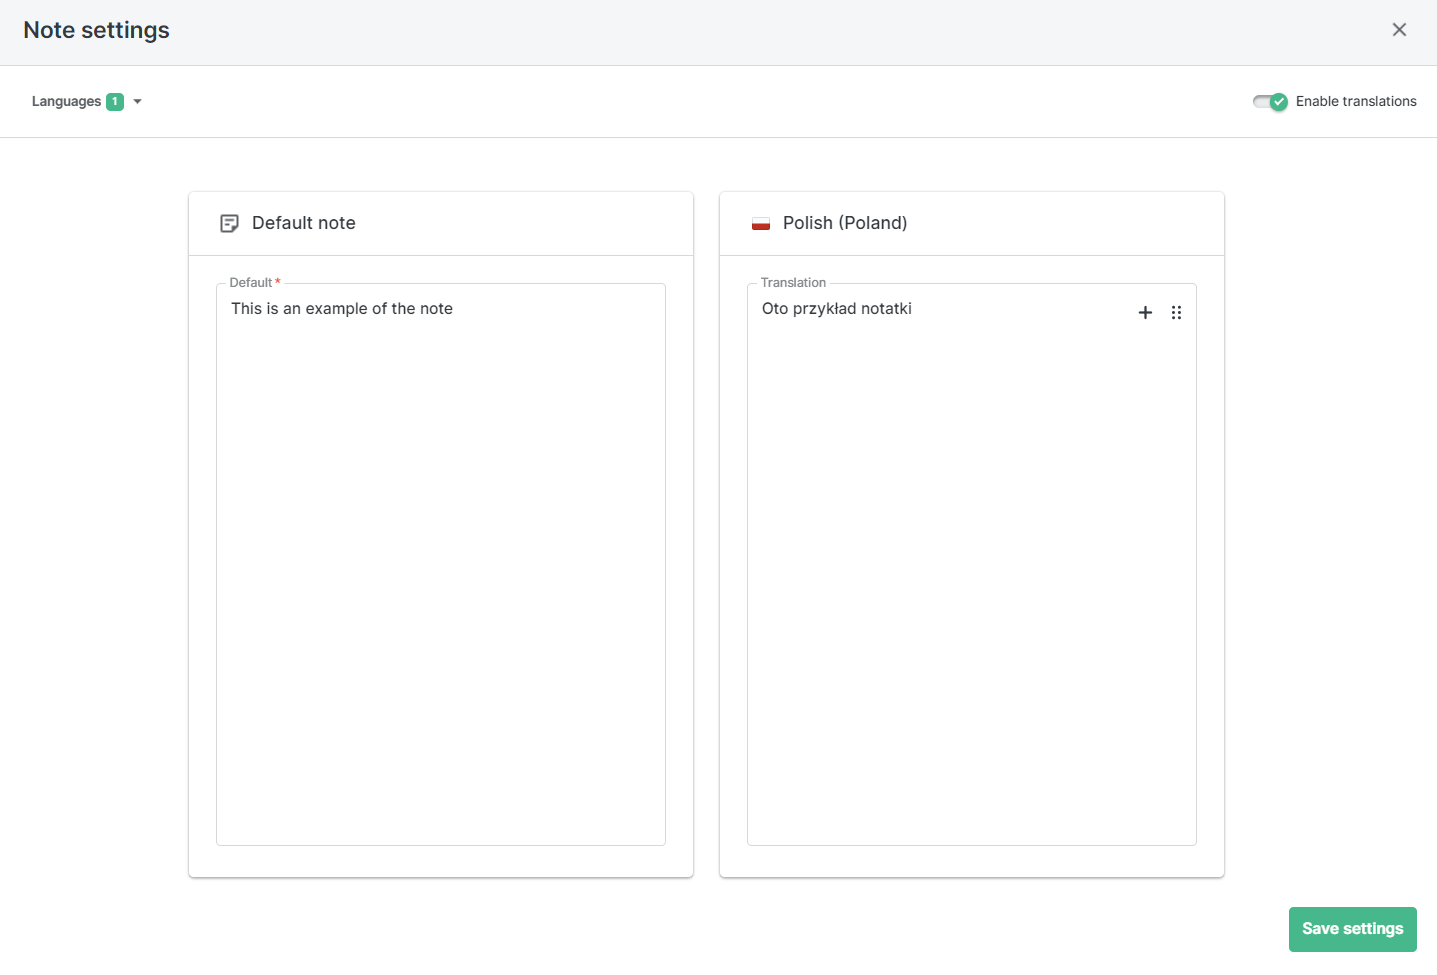
Task: Save settings with the green button
Action: [x=1352, y=929]
